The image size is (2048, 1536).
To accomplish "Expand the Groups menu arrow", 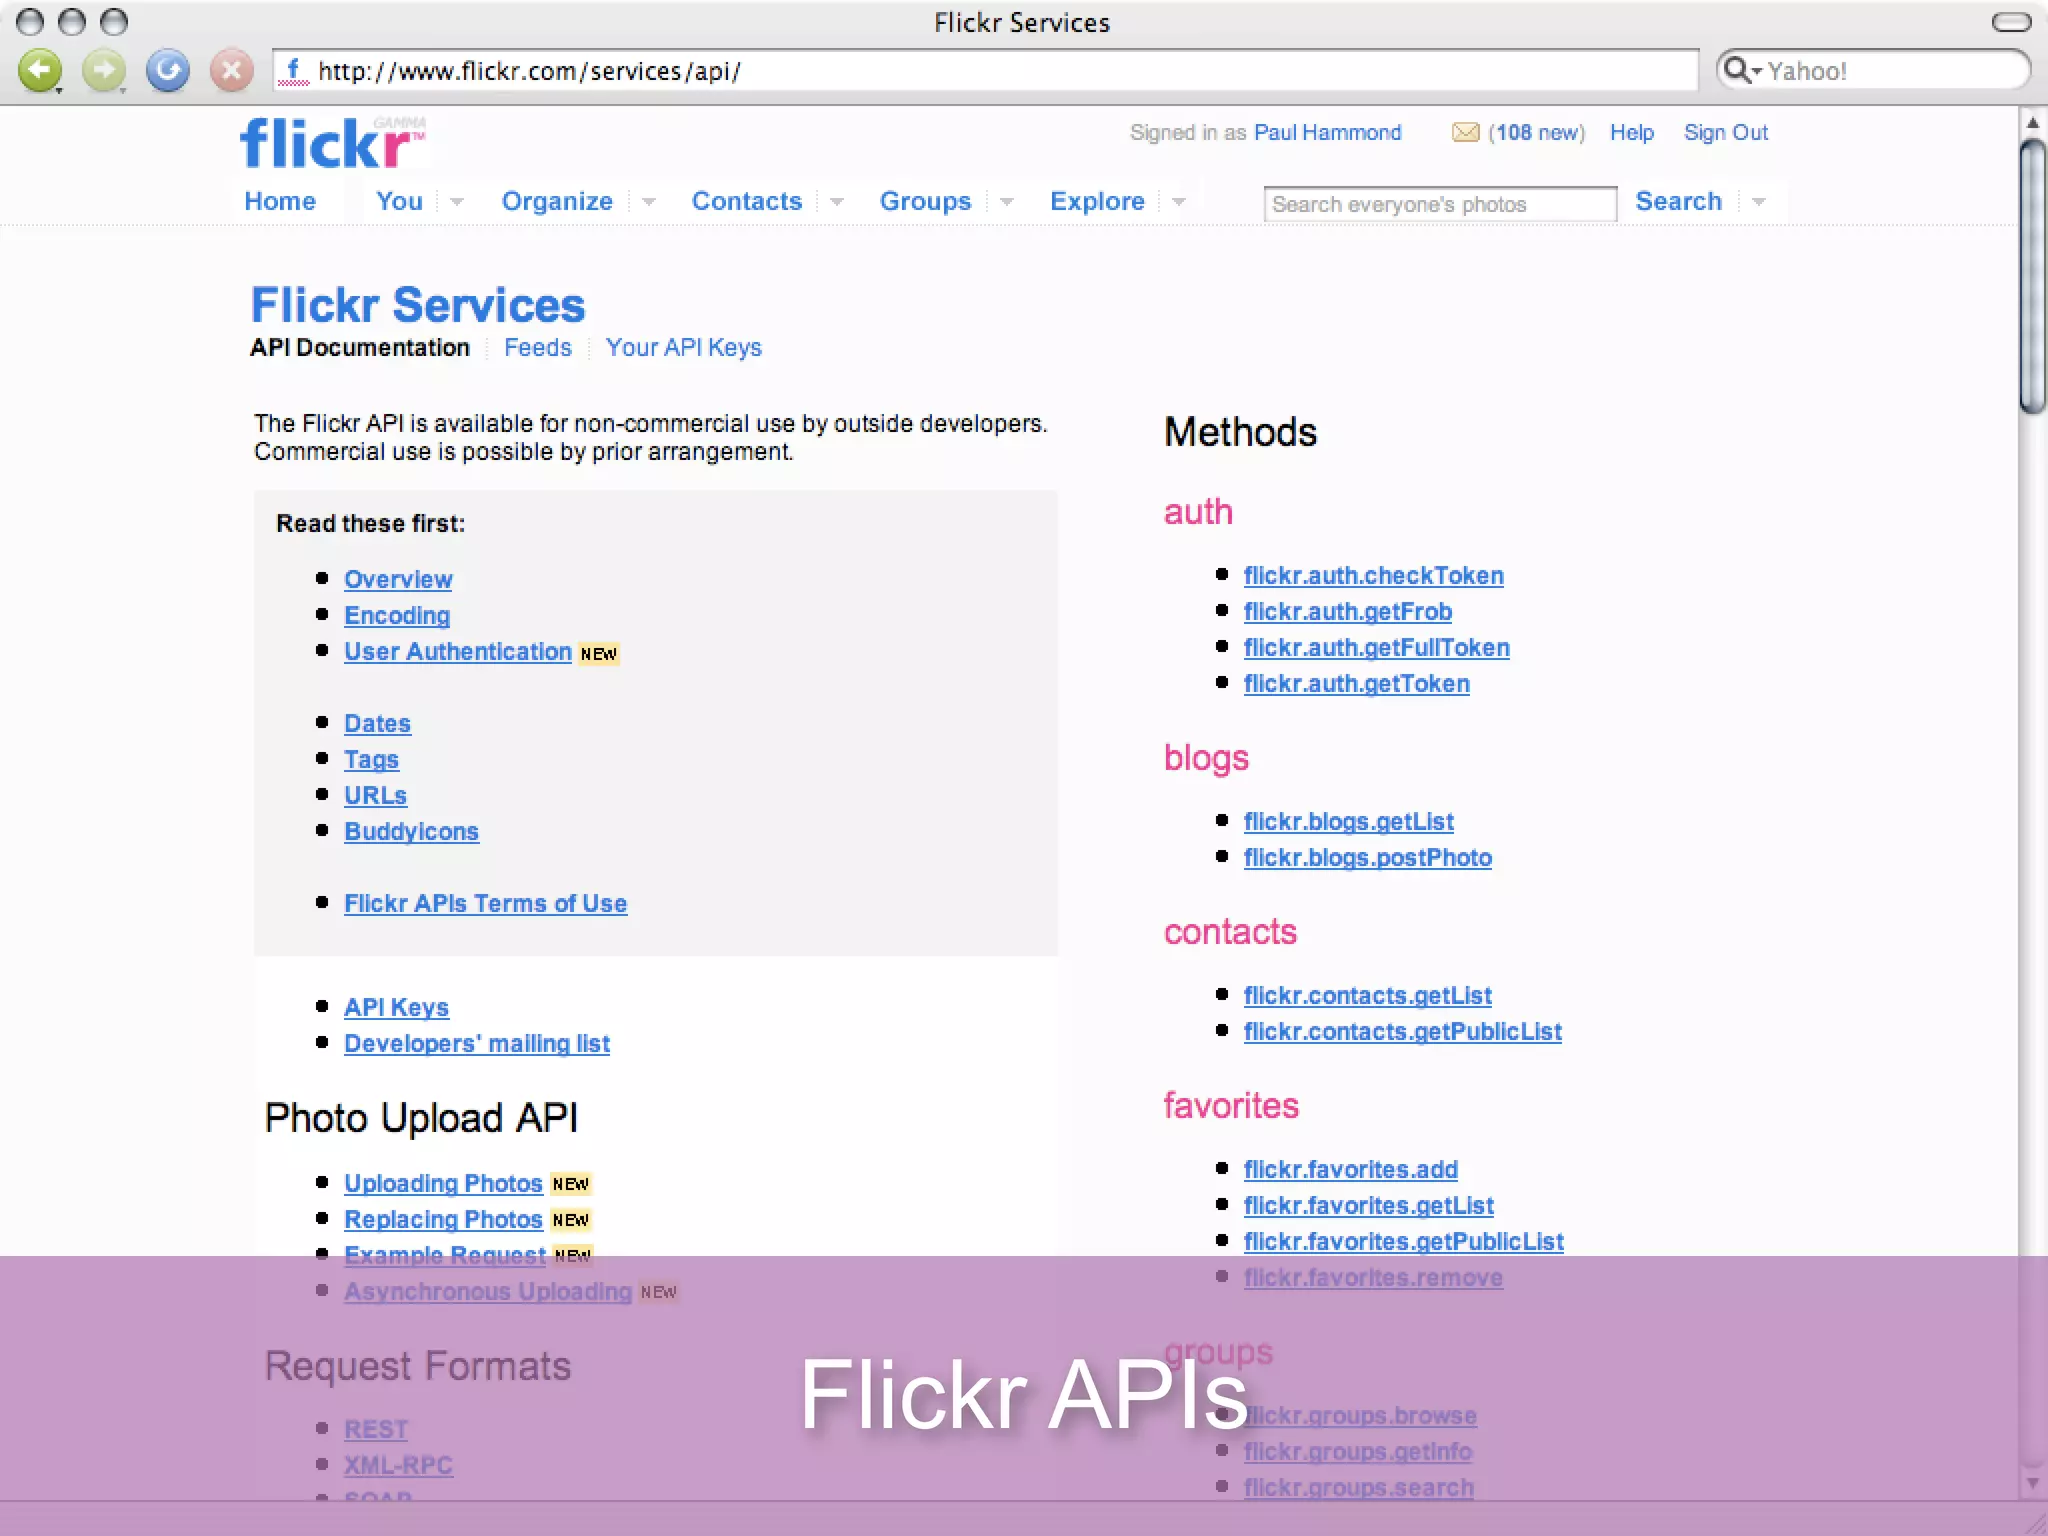I will 1007,202.
